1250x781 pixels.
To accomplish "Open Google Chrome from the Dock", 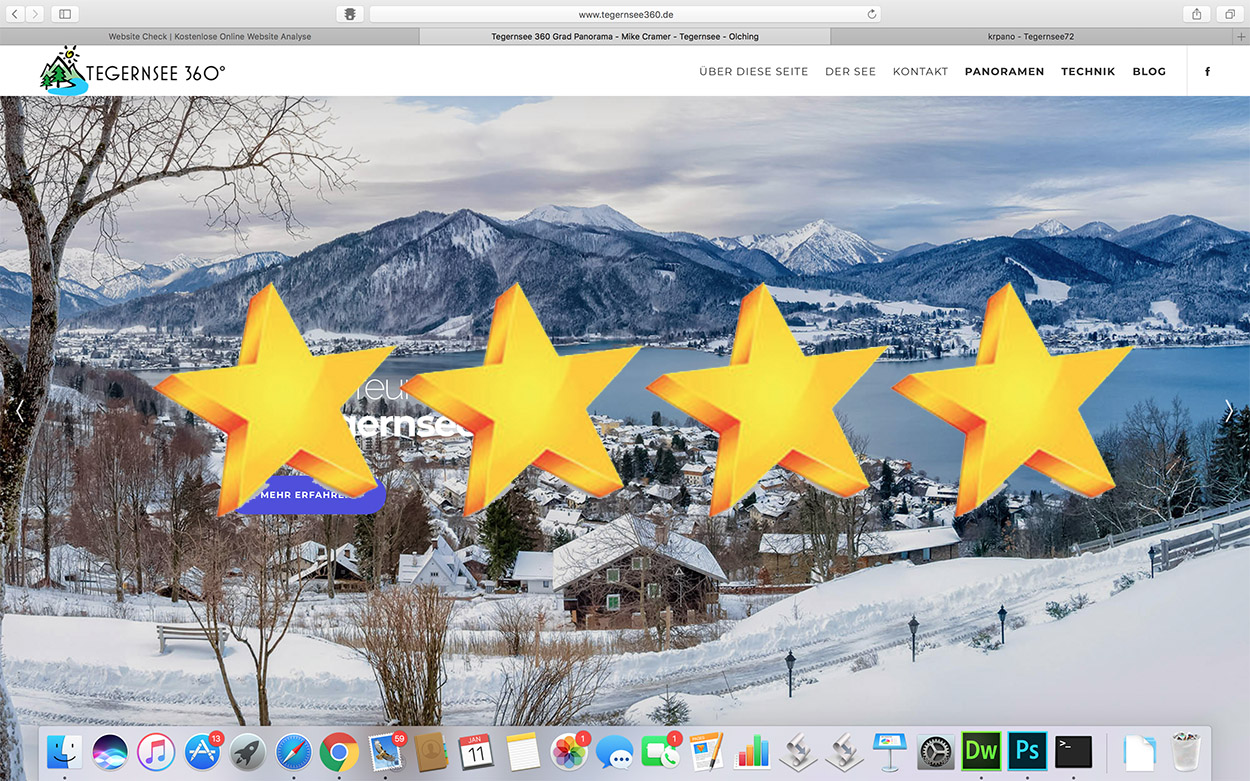I will click(x=339, y=752).
